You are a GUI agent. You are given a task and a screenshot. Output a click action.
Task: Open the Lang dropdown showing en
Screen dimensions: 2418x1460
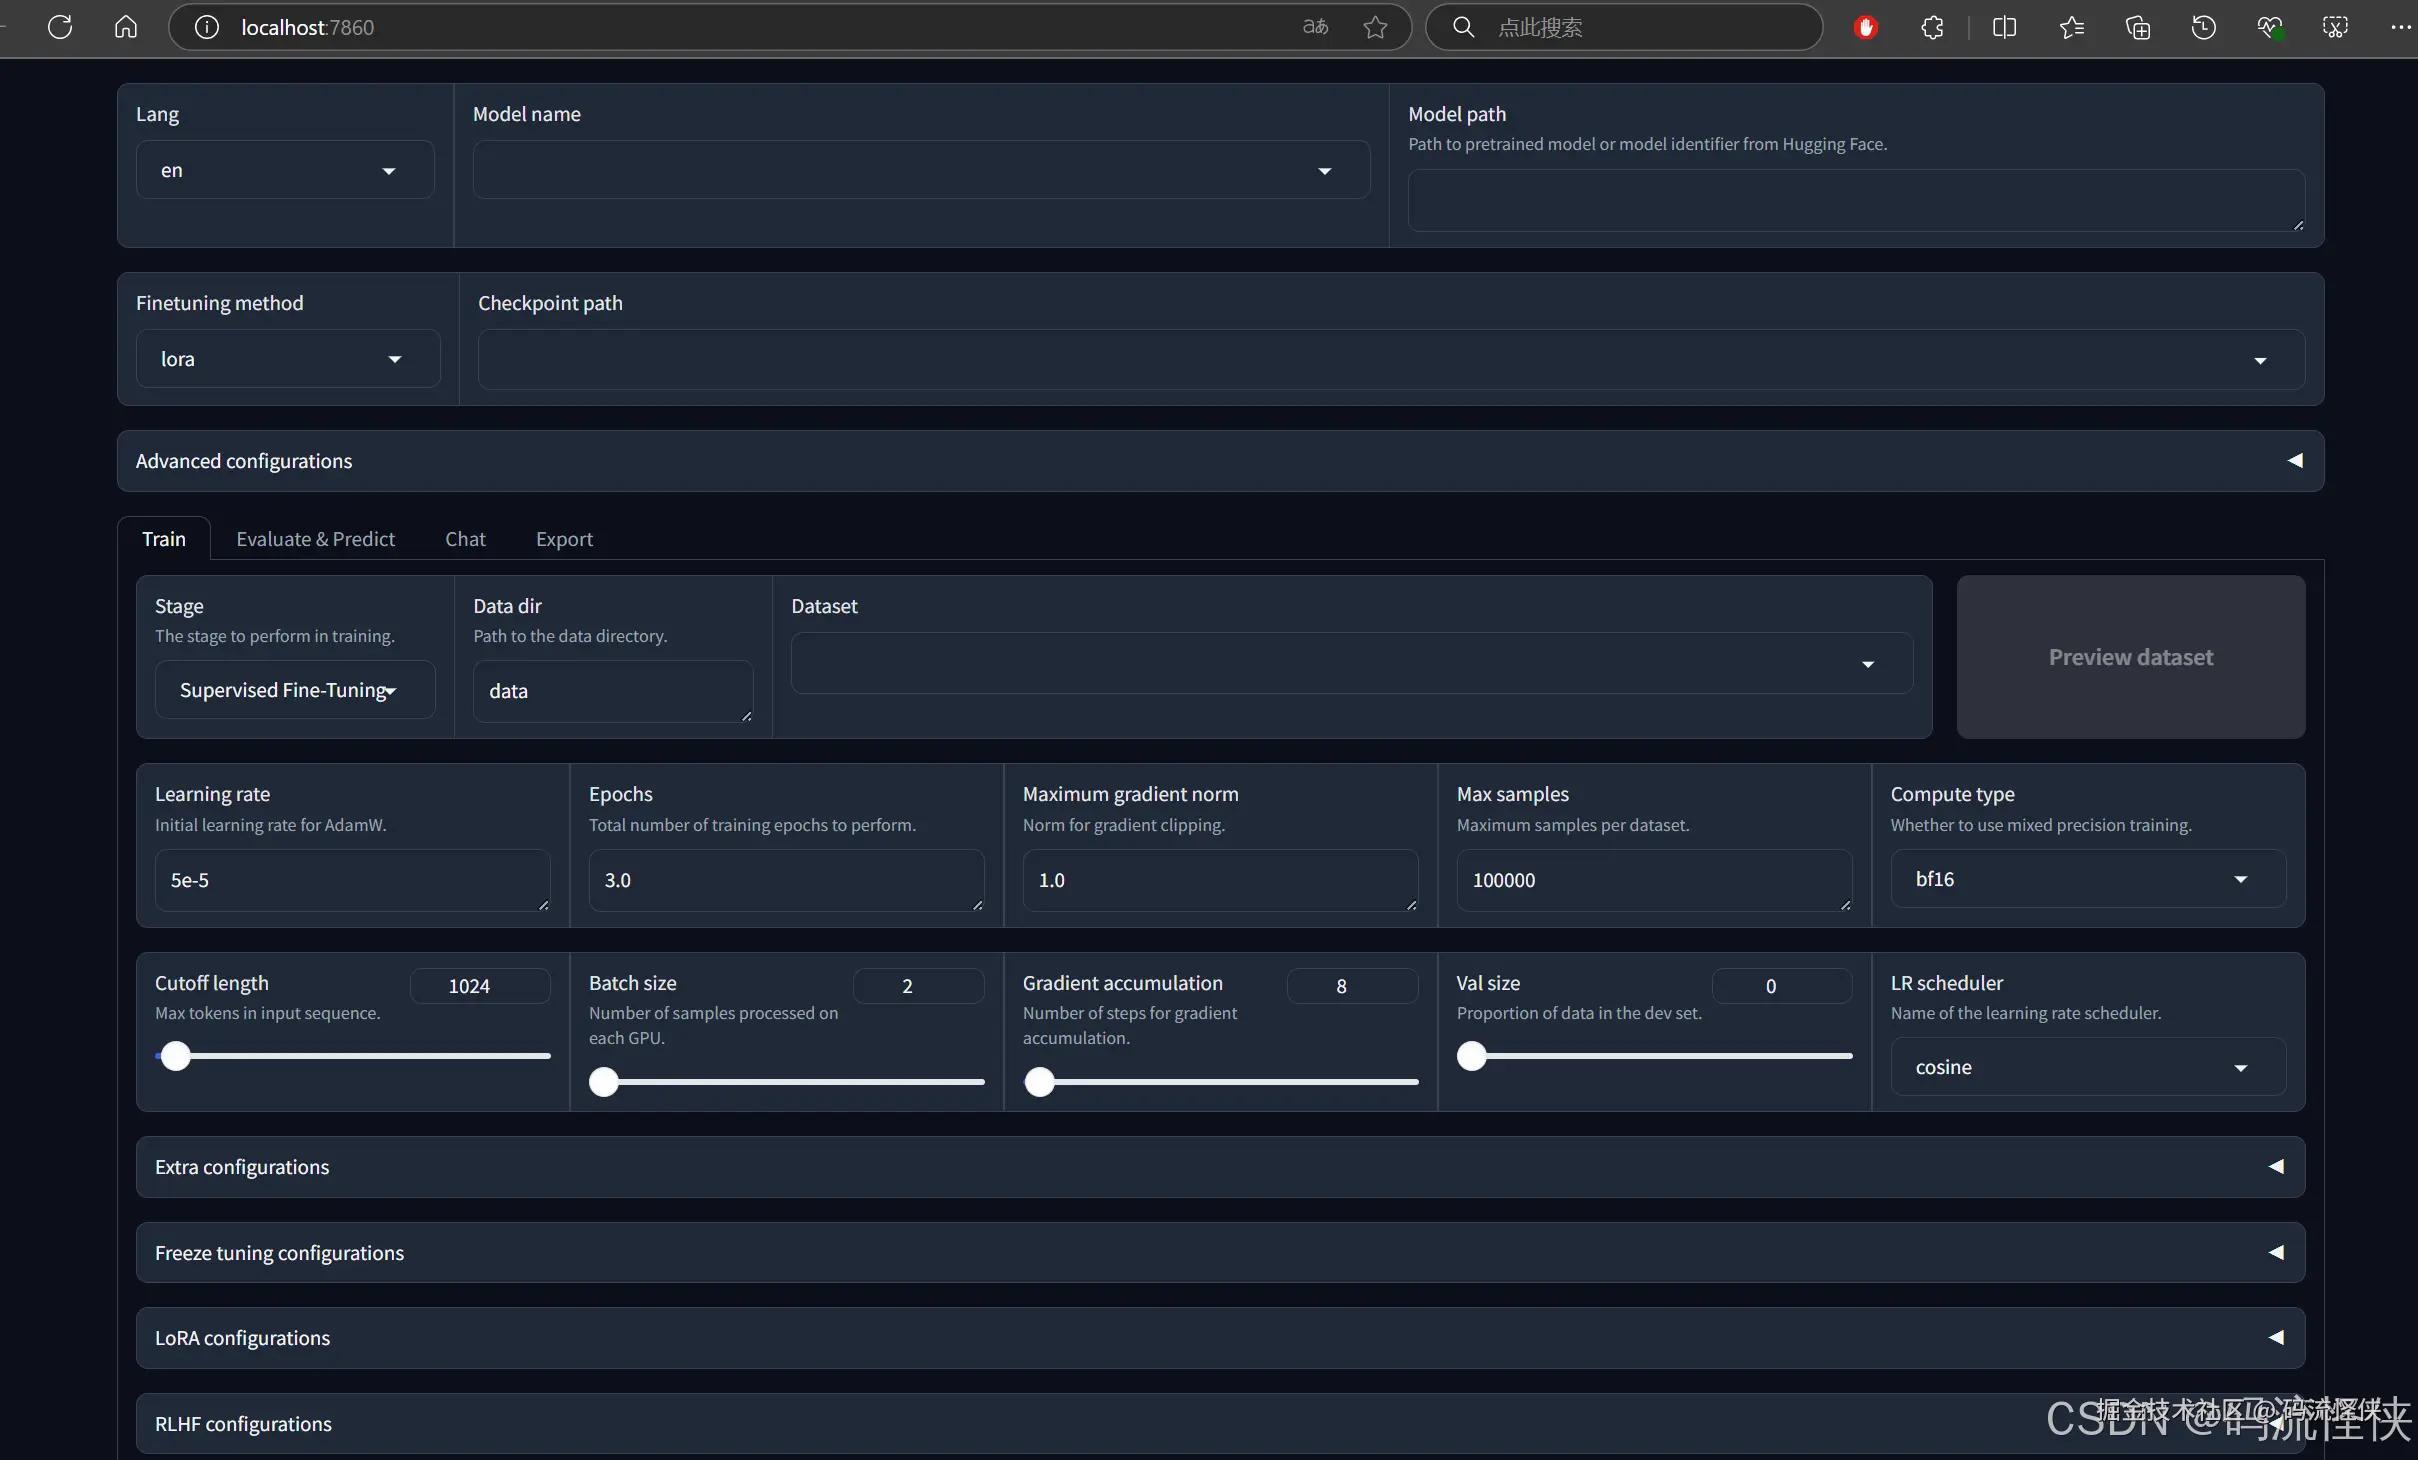[x=285, y=170]
